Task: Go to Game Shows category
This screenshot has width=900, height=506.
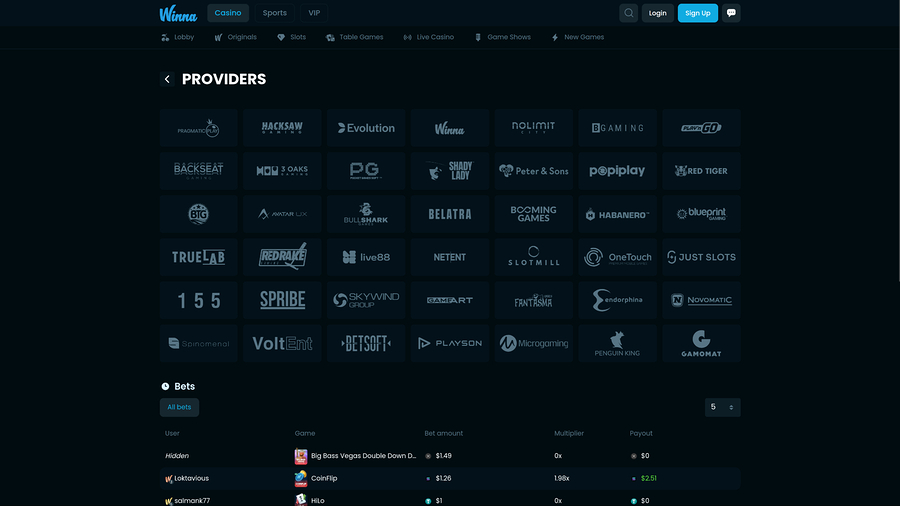Action: pos(502,37)
